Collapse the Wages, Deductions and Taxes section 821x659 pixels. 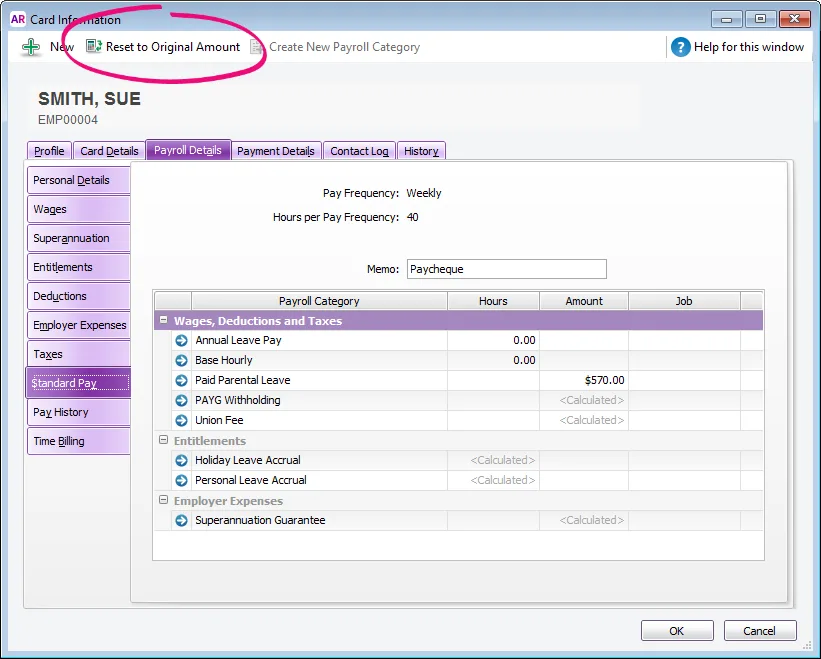point(163,320)
